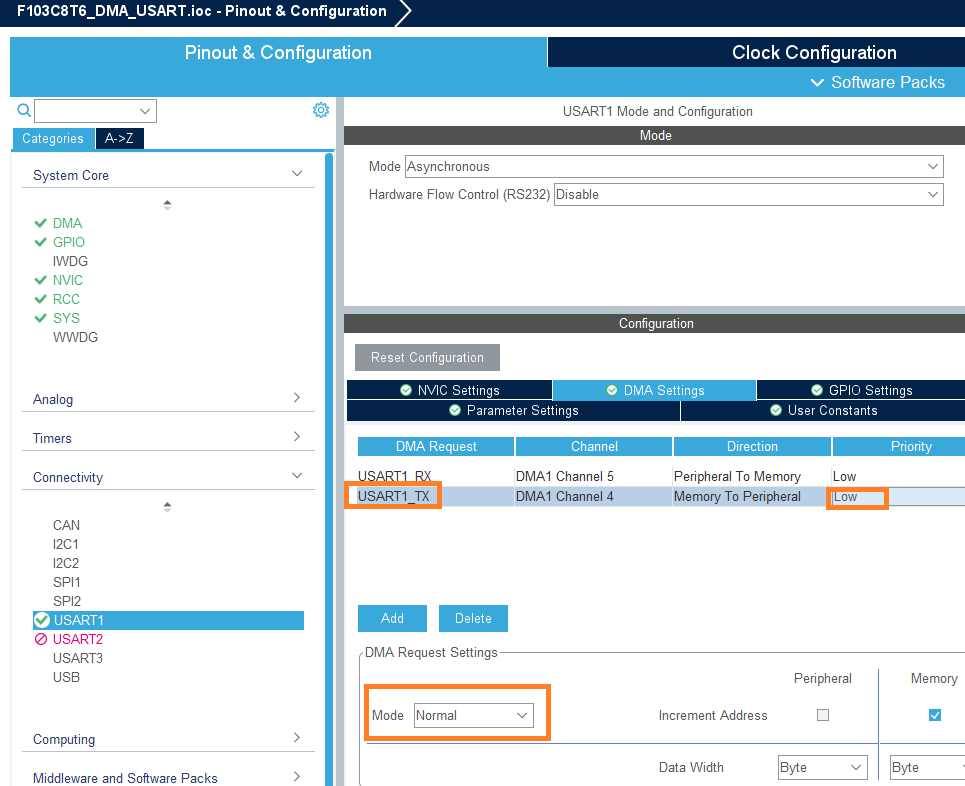
Task: Click the green check beside SYS
Action: click(x=41, y=318)
